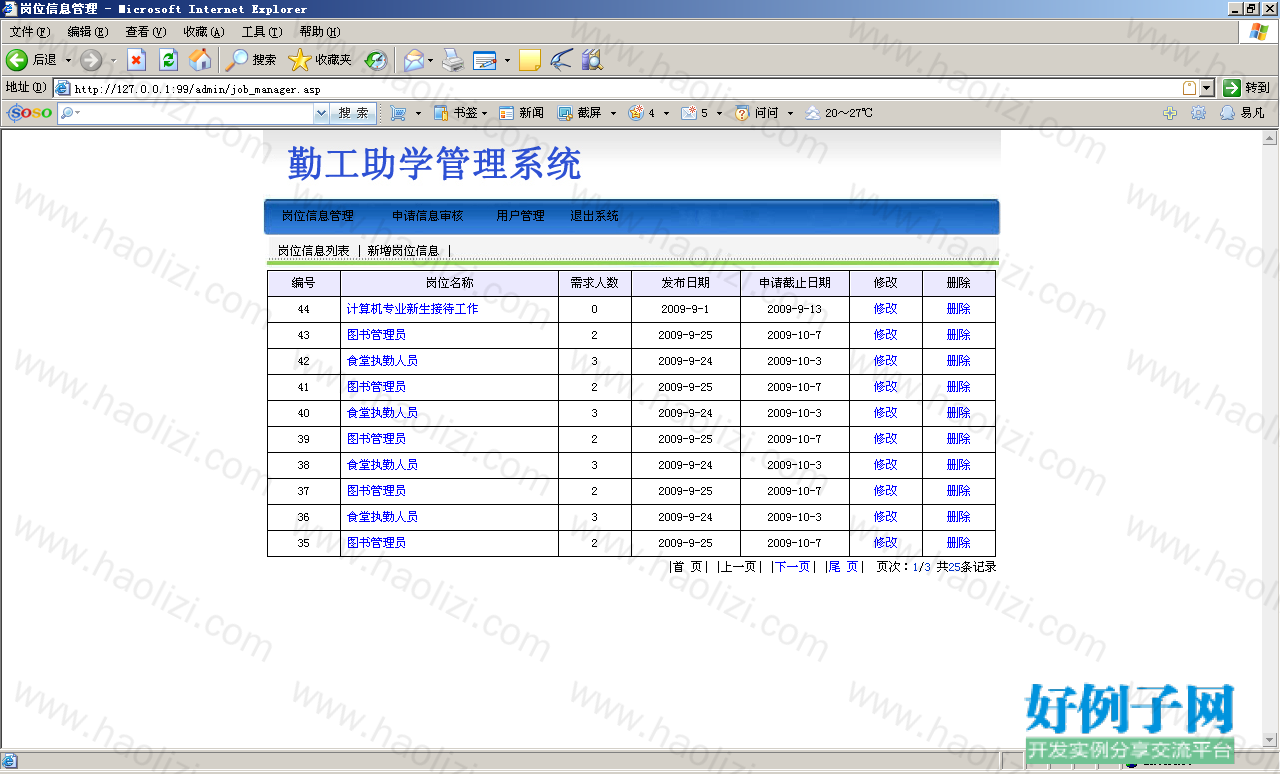The height and width of the screenshot is (774, 1280).
Task: Expand the 截屏 dropdown arrow
Action: tap(613, 113)
